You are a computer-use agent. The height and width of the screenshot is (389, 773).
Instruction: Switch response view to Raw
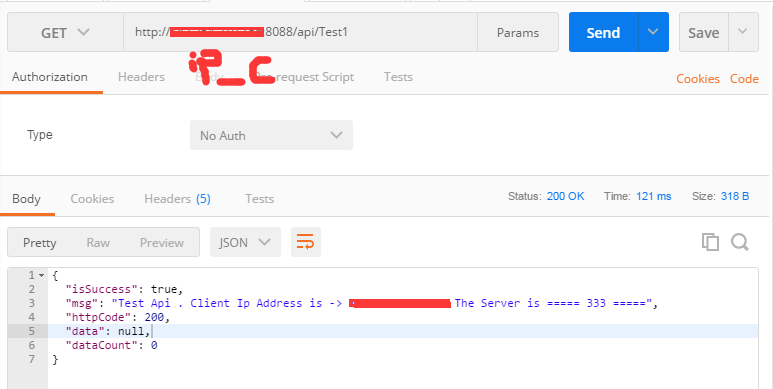(x=98, y=242)
